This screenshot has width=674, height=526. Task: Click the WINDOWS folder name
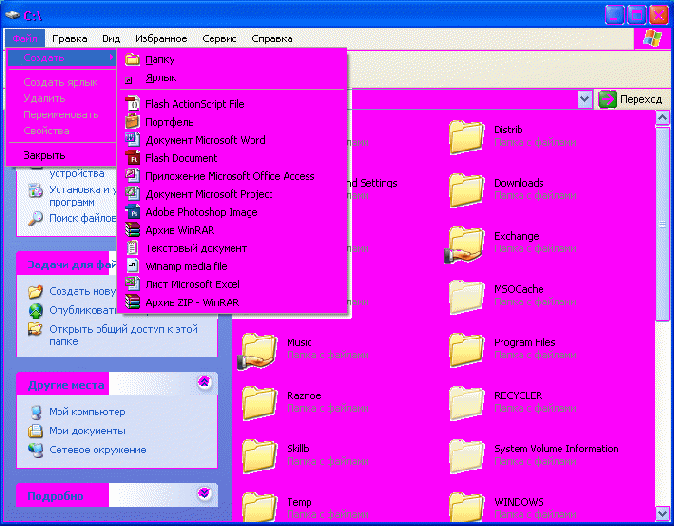pyautogui.click(x=519, y=502)
